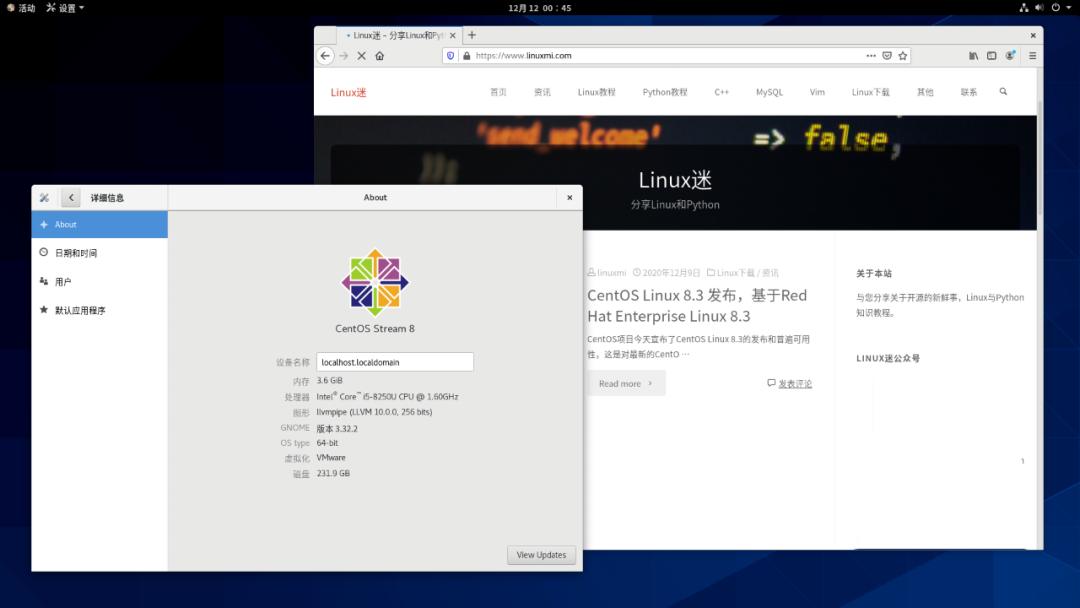This screenshot has width=1080, height=608.
Task: Bookmark this page with star icon
Action: click(x=903, y=56)
